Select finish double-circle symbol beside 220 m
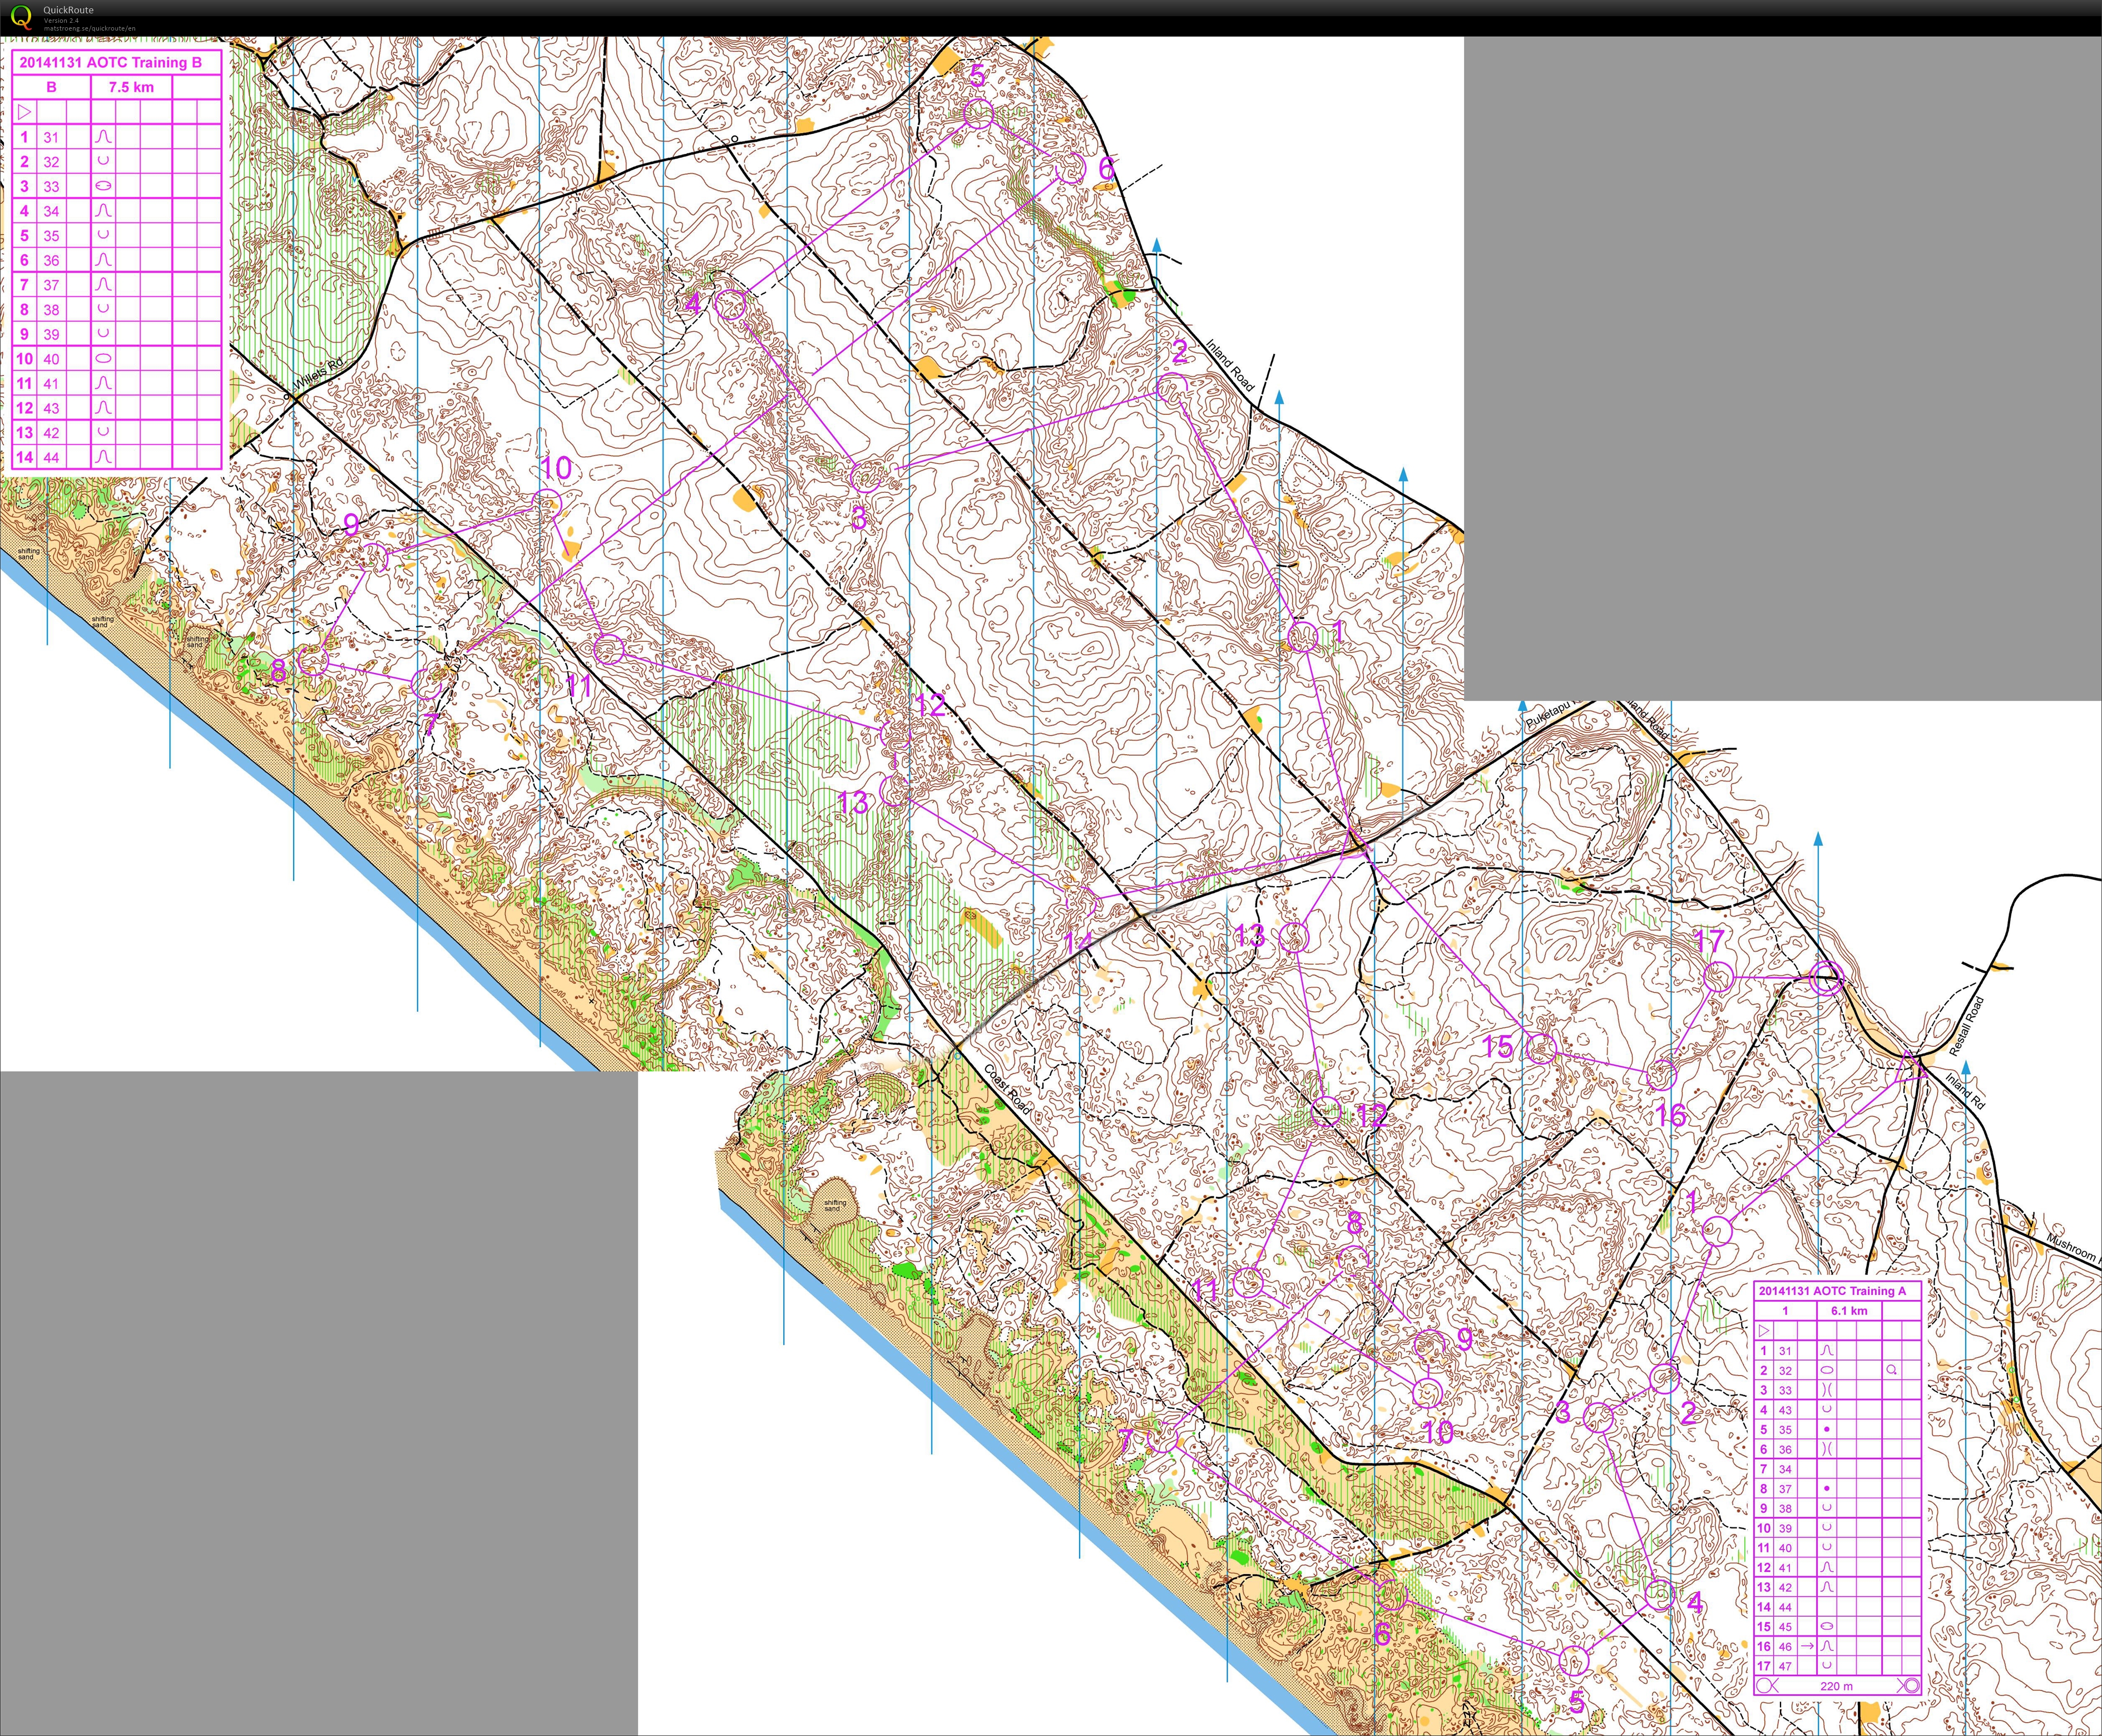The height and width of the screenshot is (1736, 2102). point(1909,1685)
